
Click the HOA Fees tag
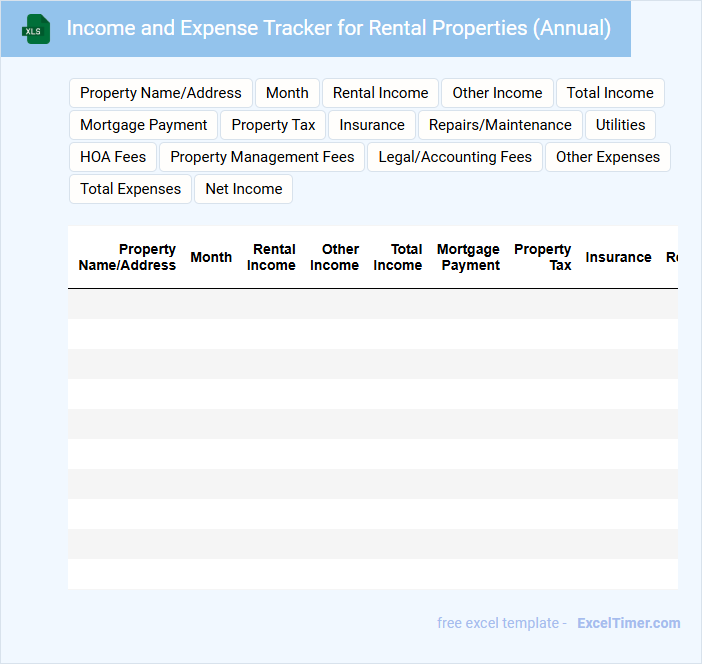(x=113, y=157)
